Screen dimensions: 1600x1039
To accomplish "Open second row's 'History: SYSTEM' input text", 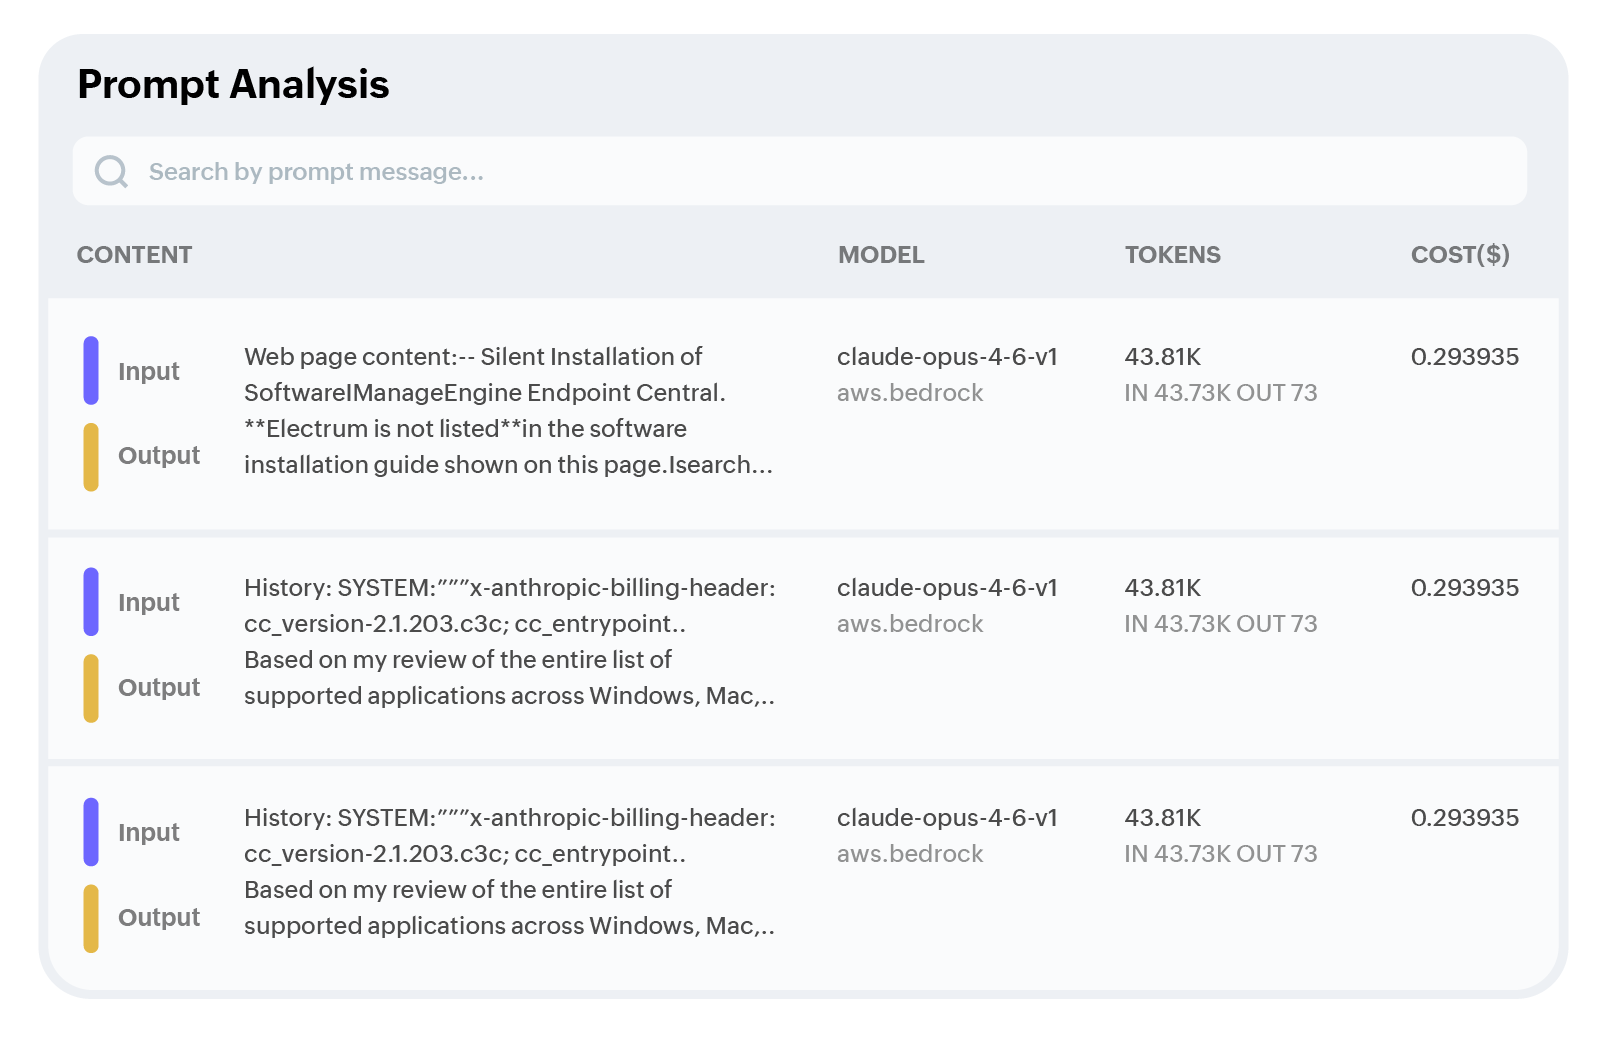I will click(510, 606).
